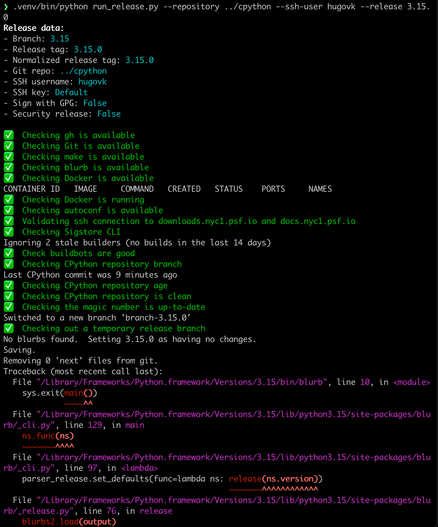The width and height of the screenshot is (438, 527).
Task: Click the SSH key value 'Default'
Action: point(71,92)
